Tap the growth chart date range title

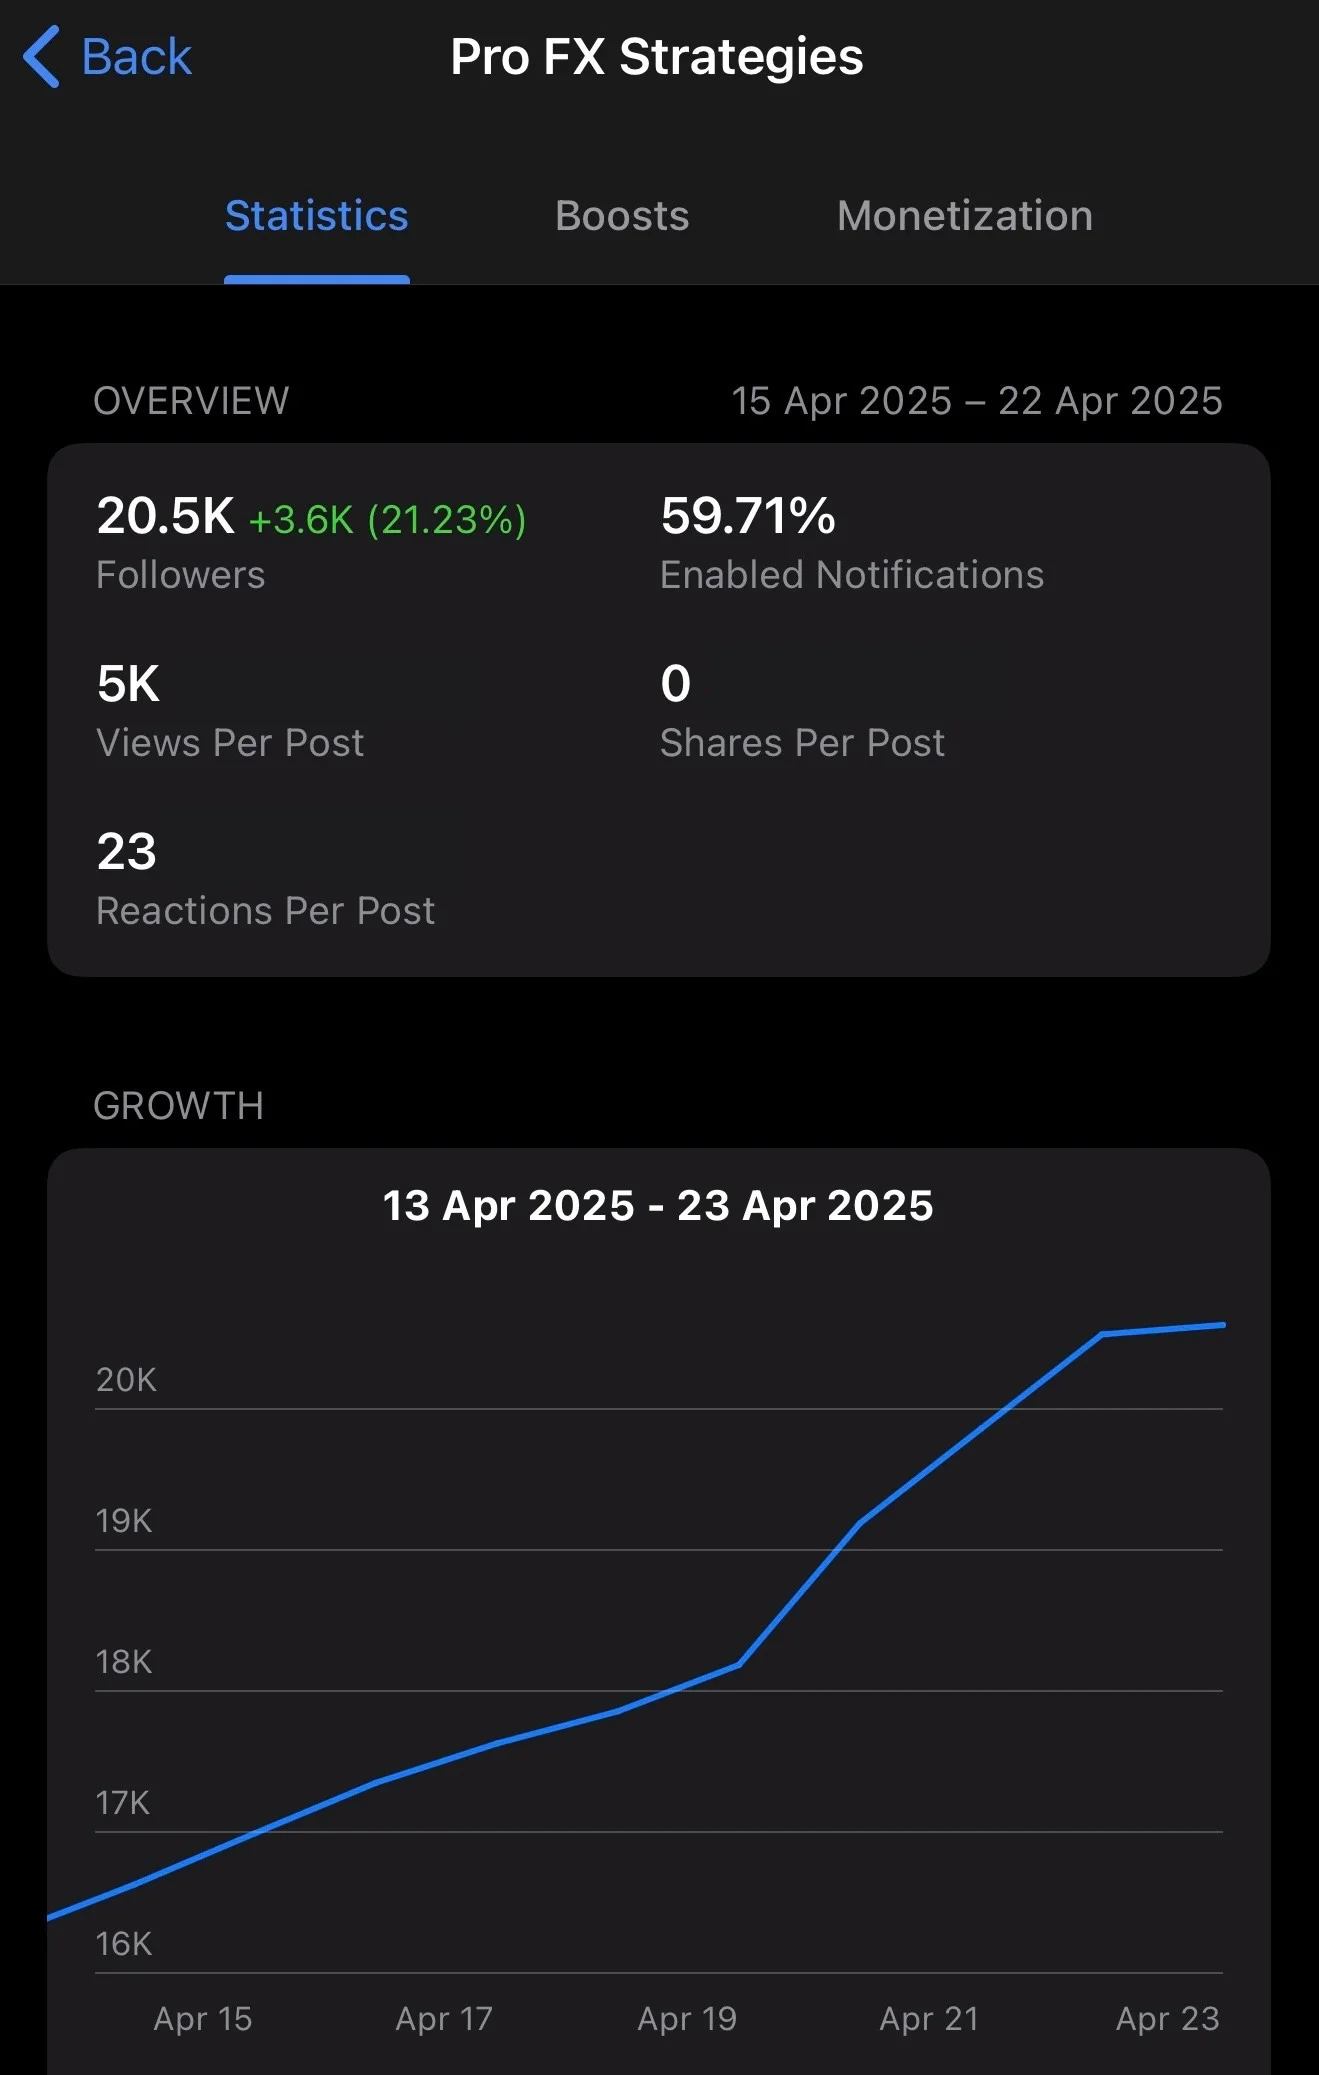pos(658,1205)
